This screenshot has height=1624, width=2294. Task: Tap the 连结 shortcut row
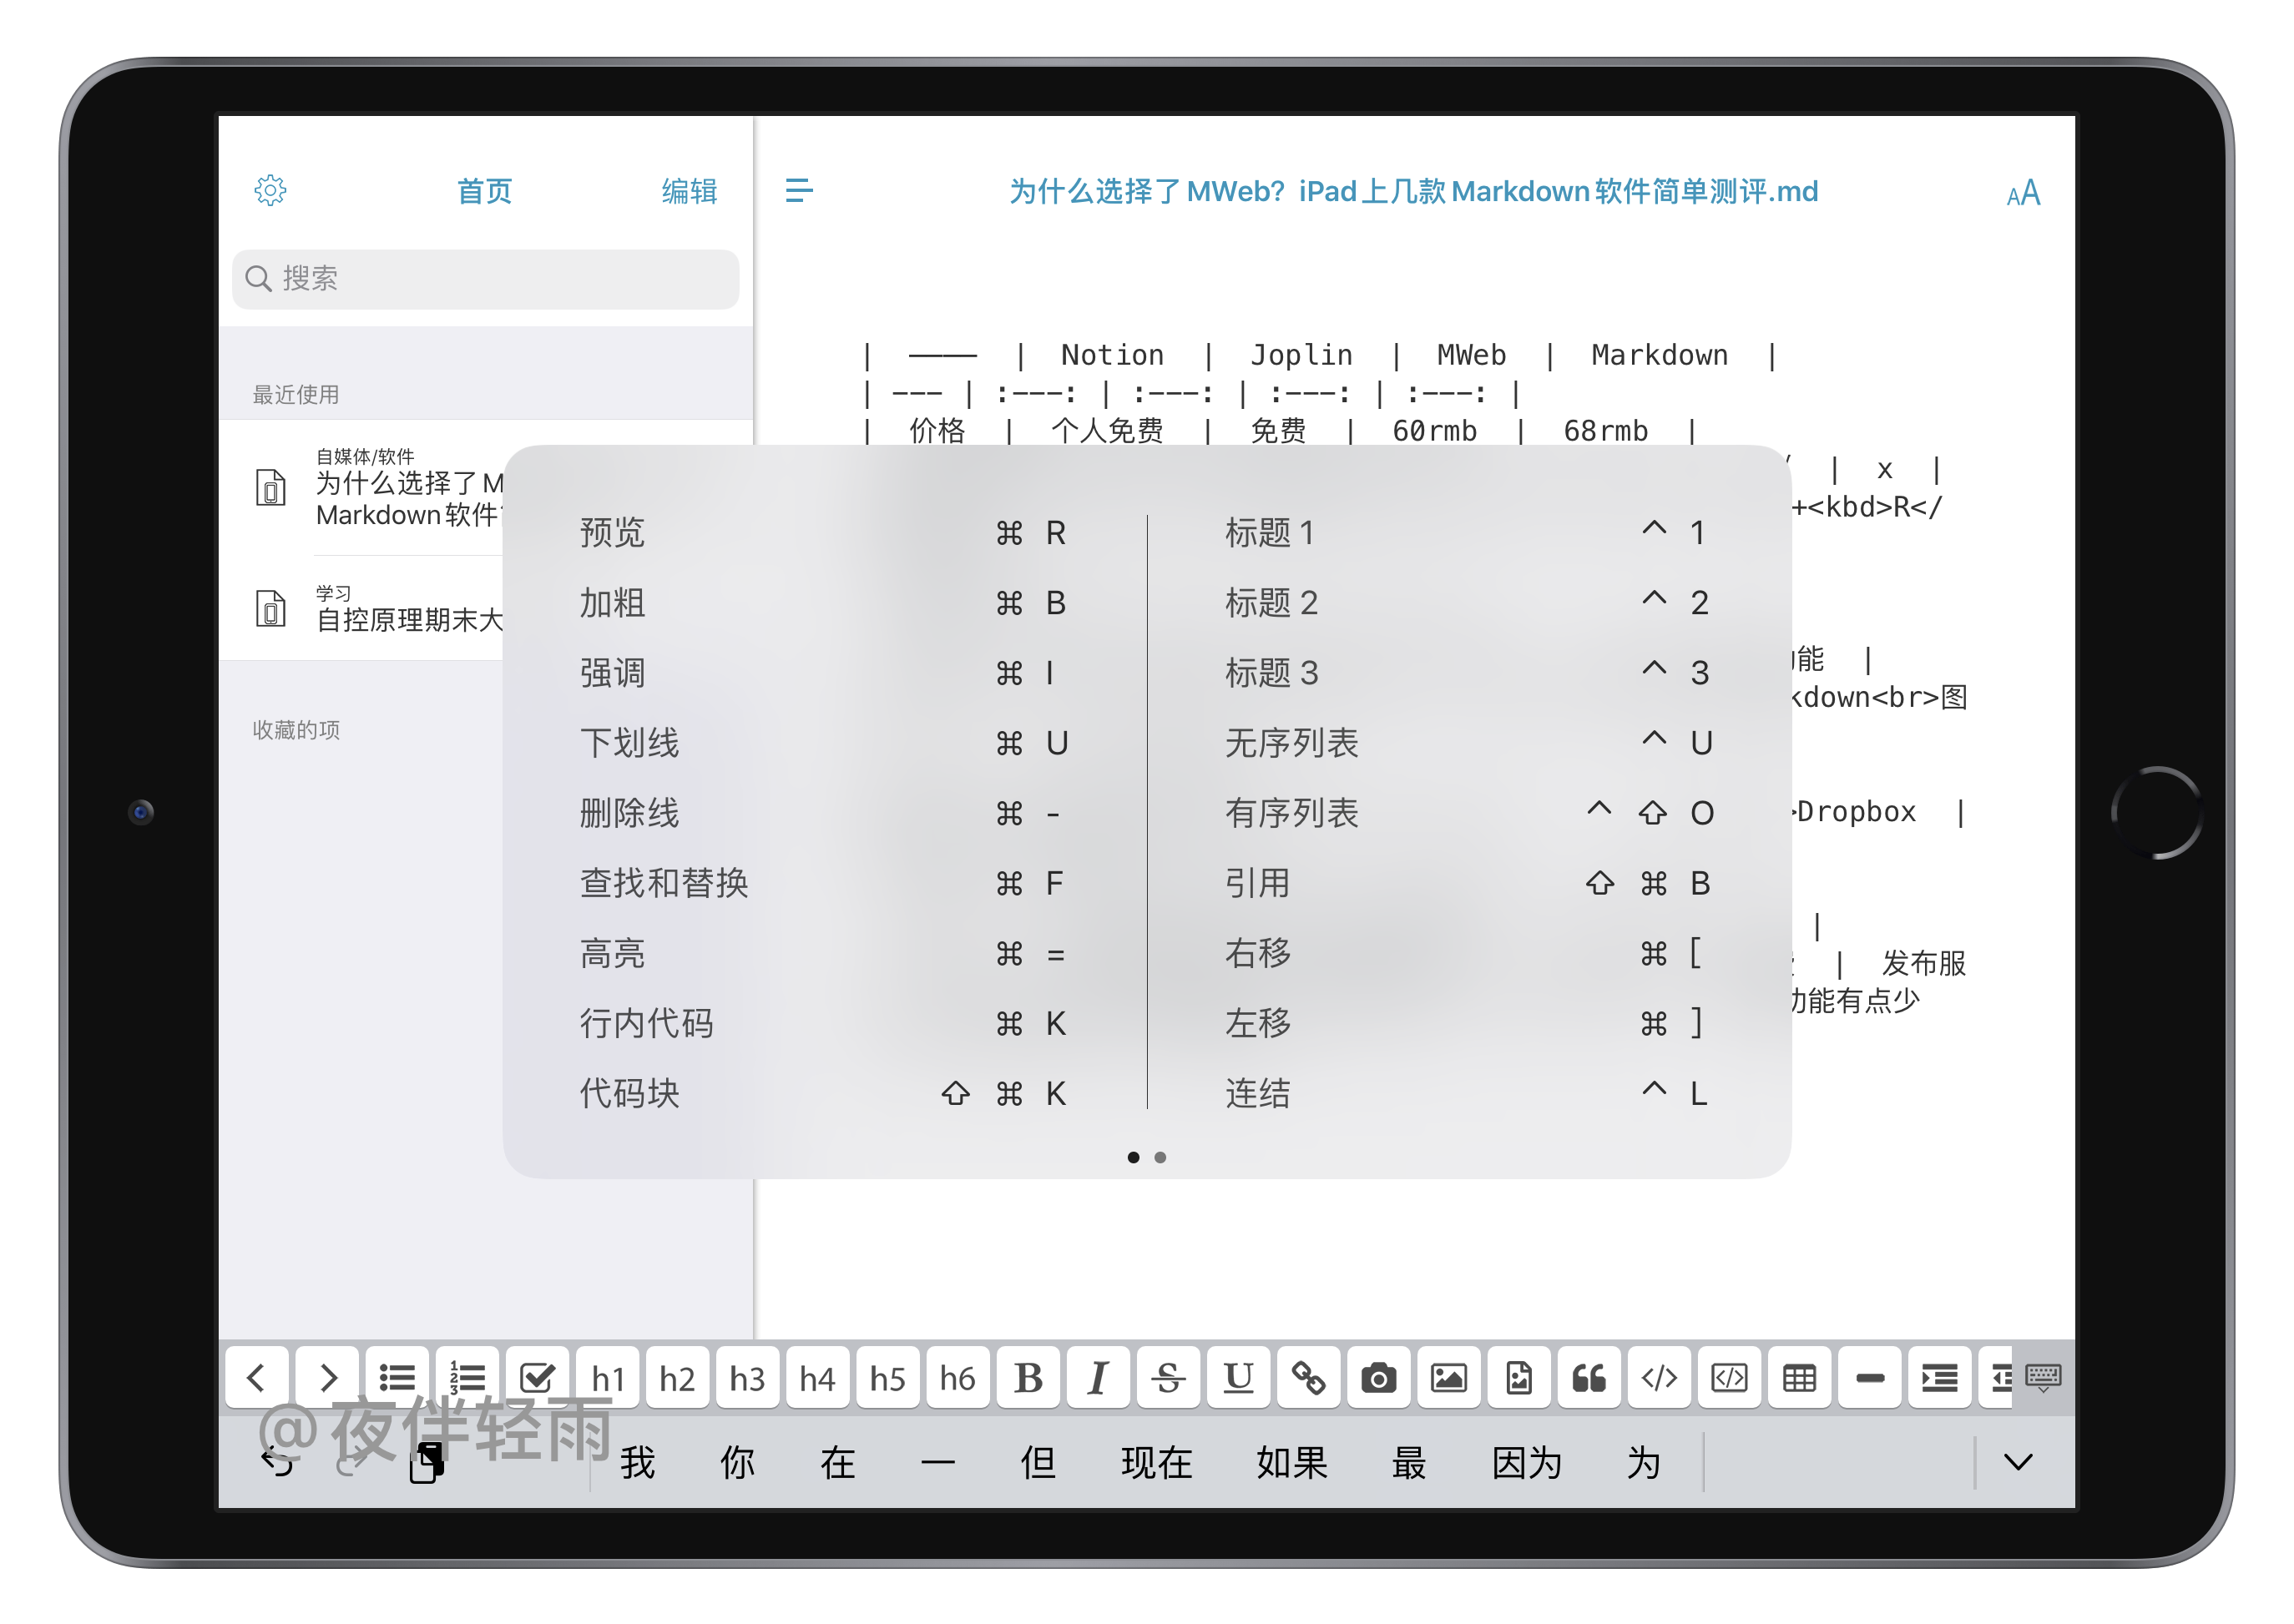pyautogui.click(x=1469, y=1093)
